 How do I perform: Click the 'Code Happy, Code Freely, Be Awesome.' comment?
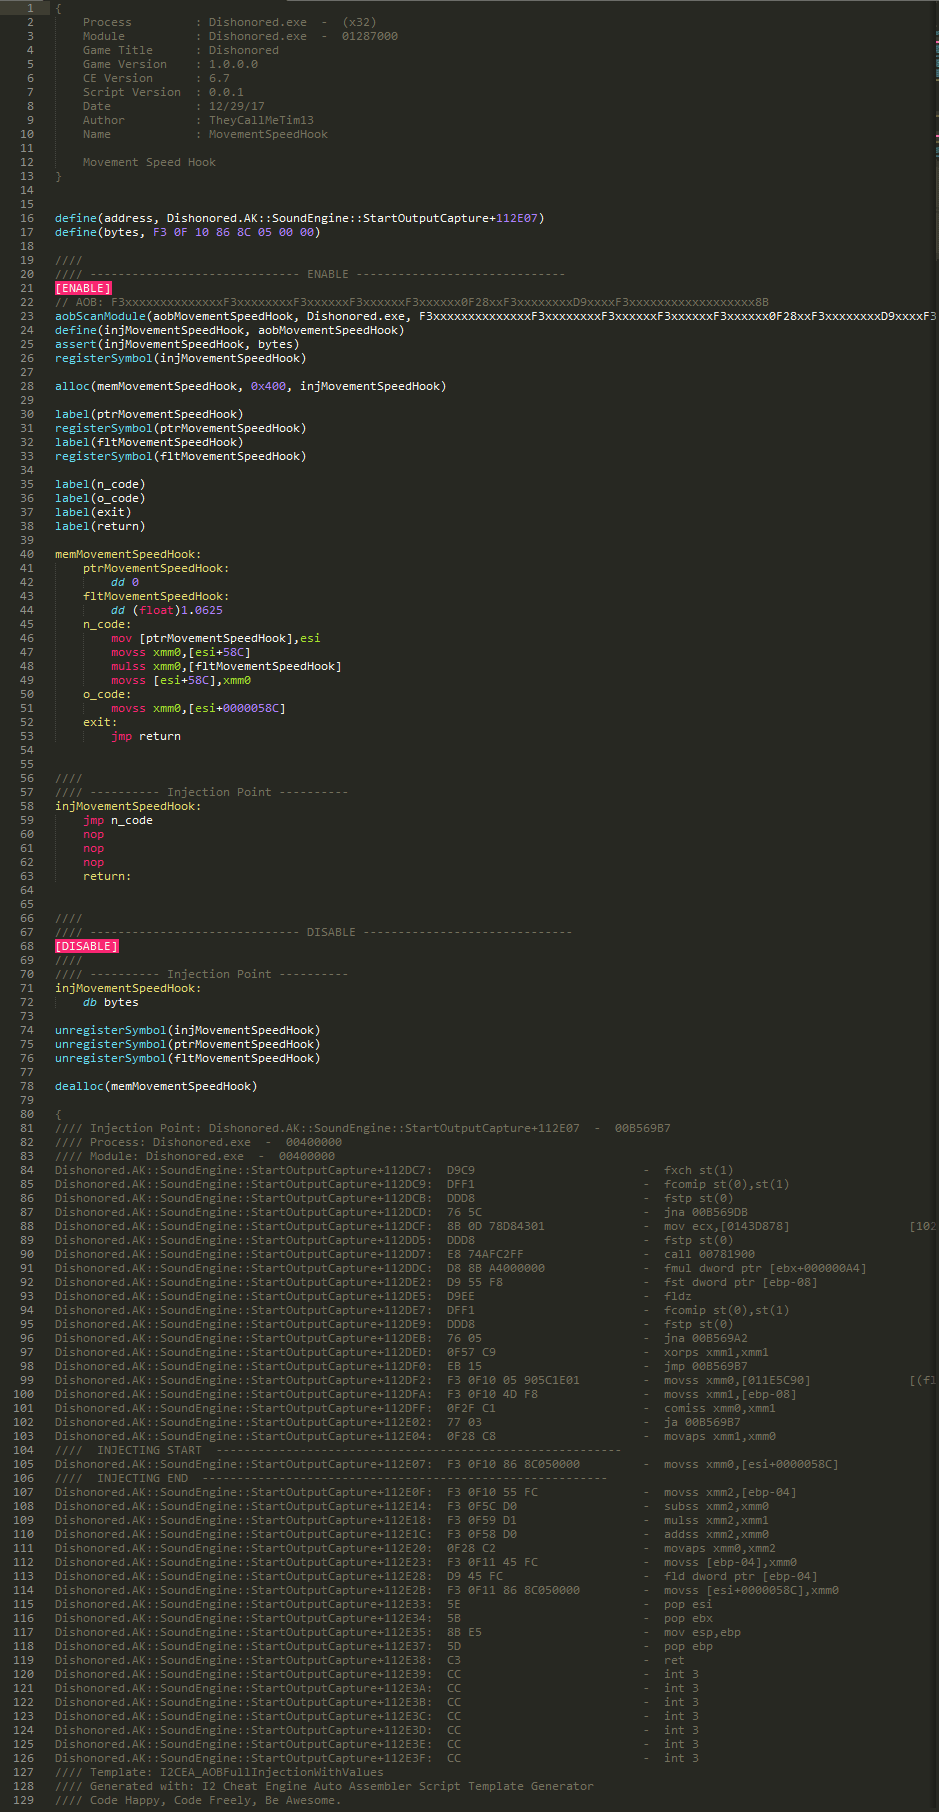[198, 1800]
